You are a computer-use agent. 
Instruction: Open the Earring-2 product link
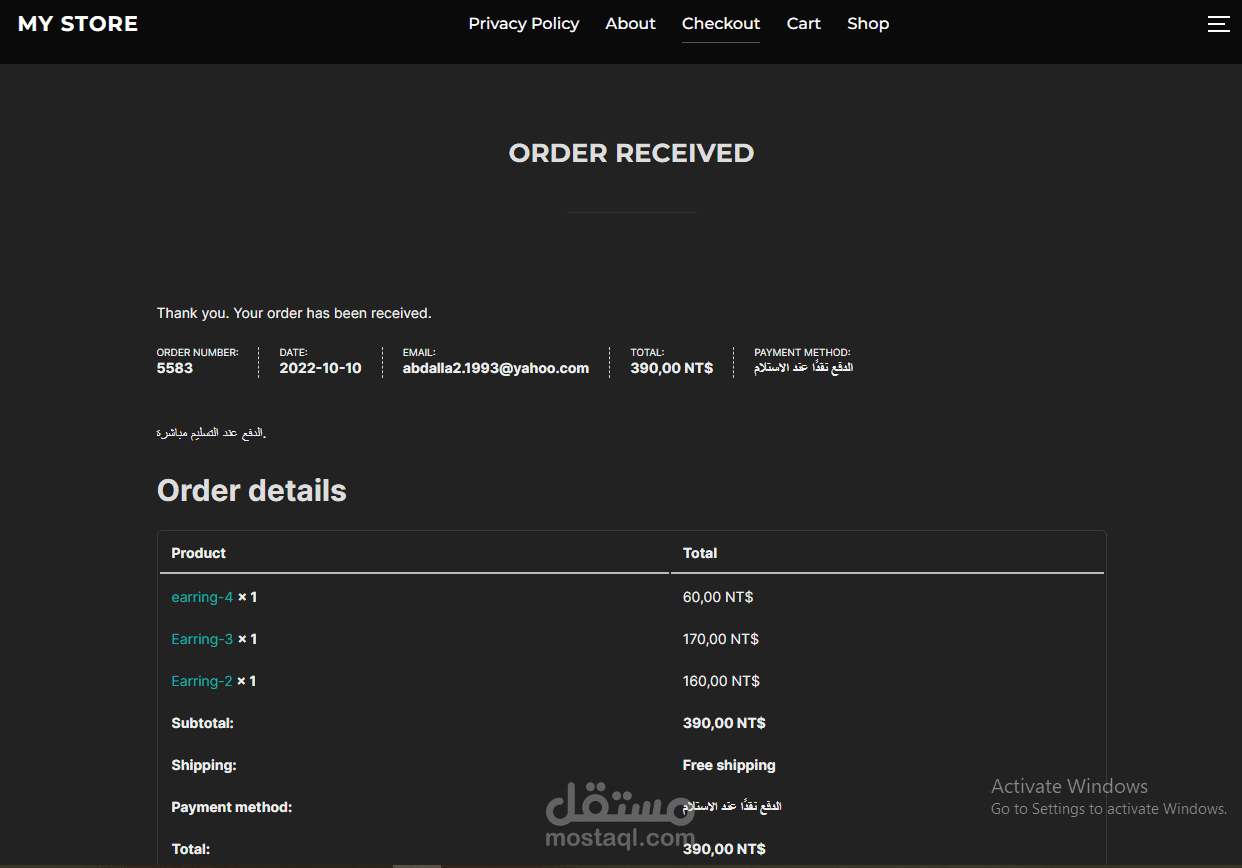click(x=201, y=681)
